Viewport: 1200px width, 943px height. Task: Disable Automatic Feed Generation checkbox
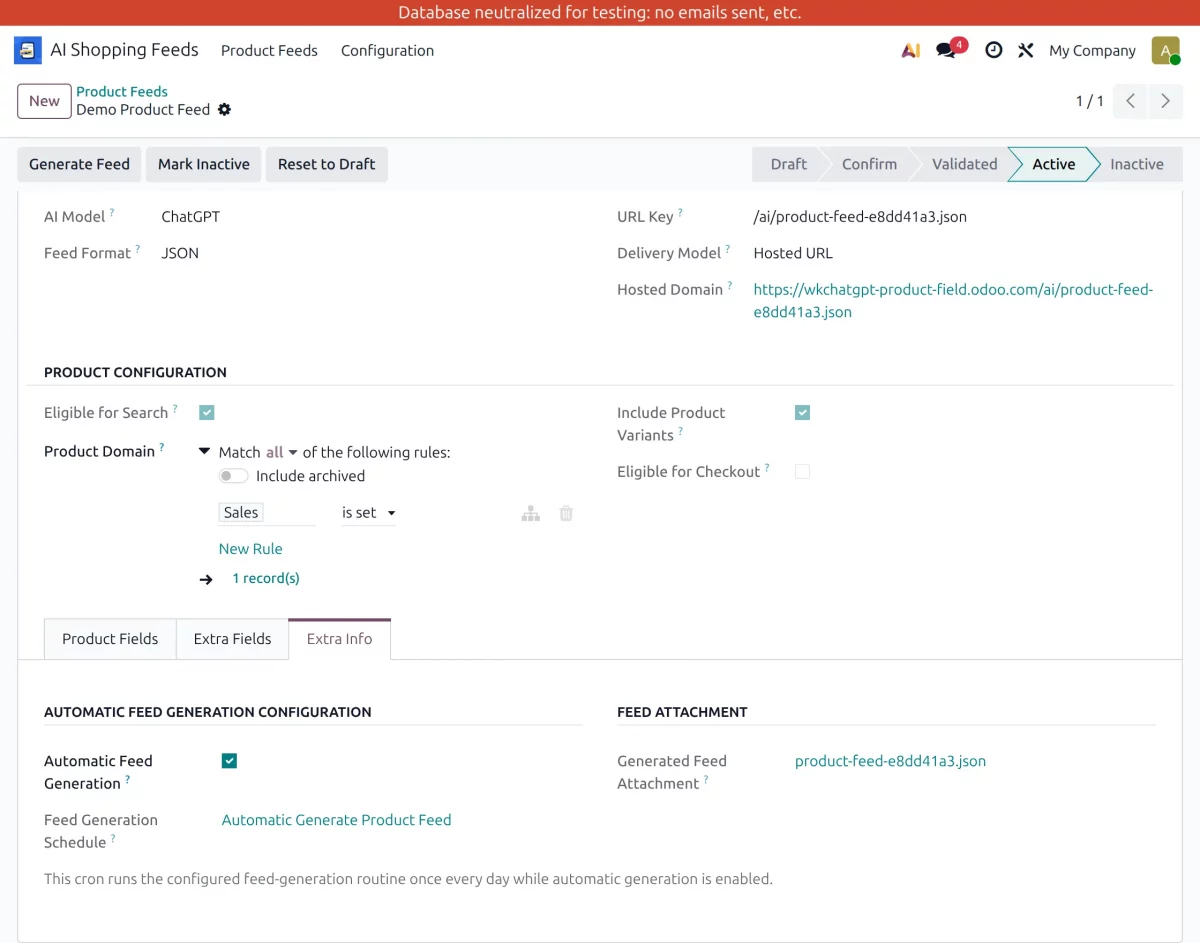[229, 760]
